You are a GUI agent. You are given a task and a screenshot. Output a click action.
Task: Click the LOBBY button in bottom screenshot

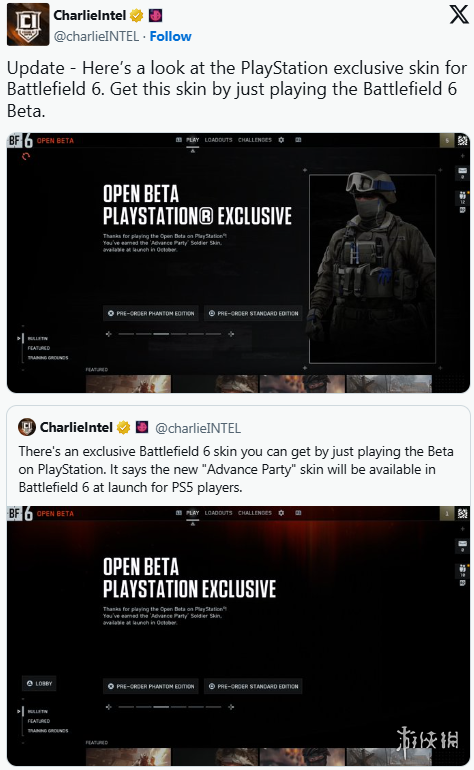tap(39, 684)
